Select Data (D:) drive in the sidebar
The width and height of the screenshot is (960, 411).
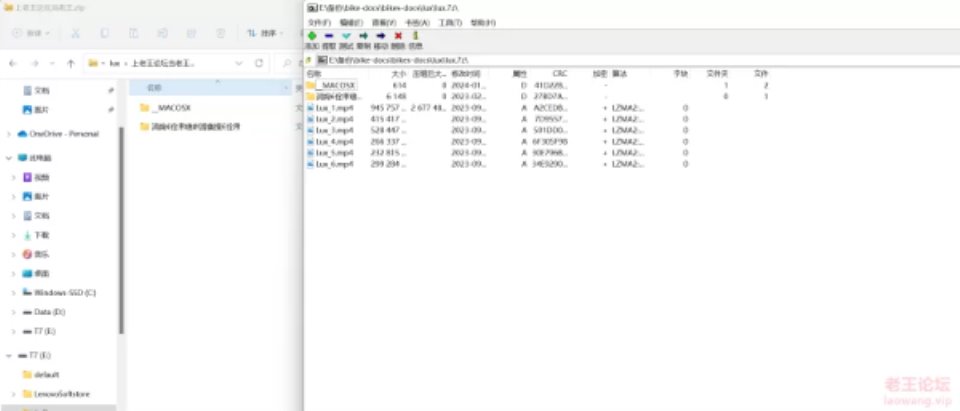(x=43, y=312)
